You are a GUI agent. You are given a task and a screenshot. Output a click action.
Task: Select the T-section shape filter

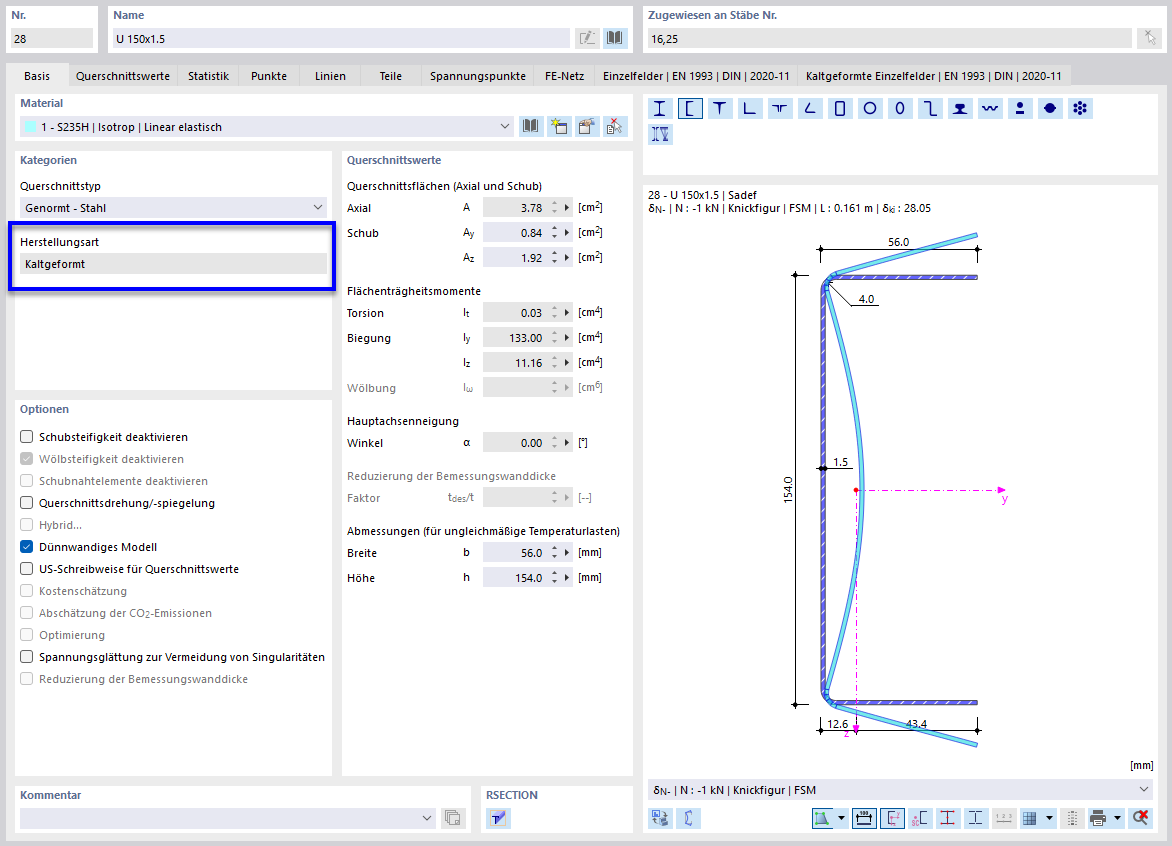pos(720,108)
